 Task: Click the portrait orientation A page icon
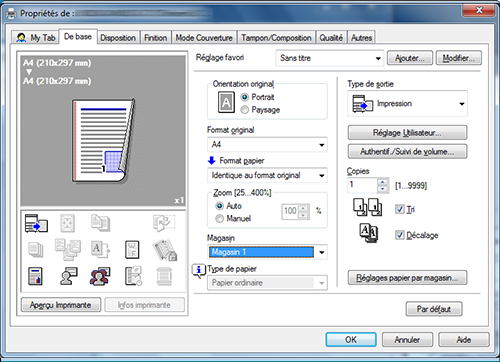tap(226, 102)
